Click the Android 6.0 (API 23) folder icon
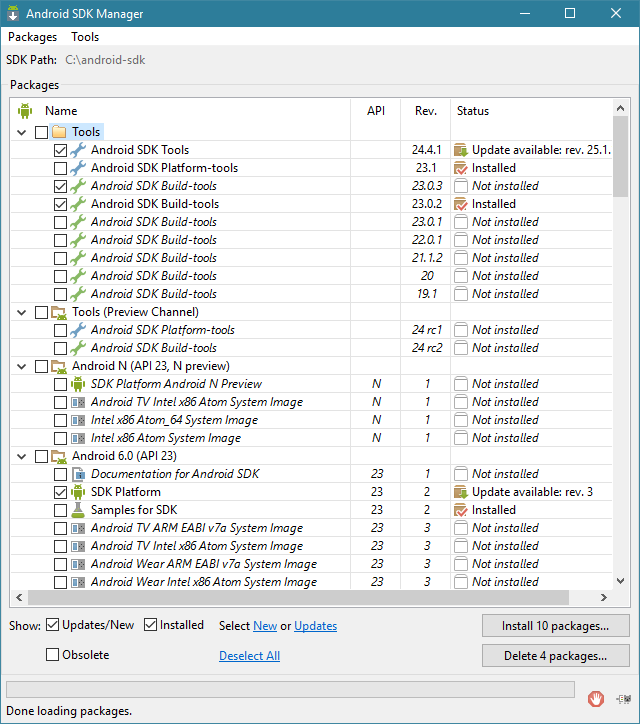 pos(59,457)
